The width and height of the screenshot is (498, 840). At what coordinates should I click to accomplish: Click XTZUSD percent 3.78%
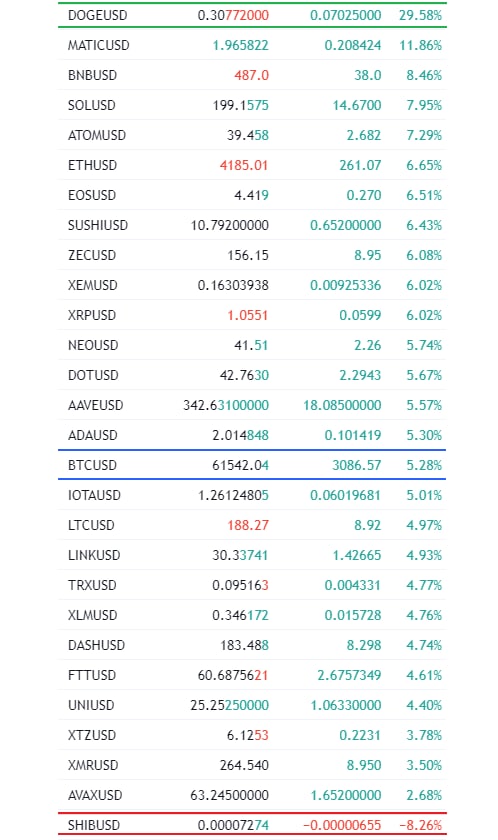click(x=424, y=735)
